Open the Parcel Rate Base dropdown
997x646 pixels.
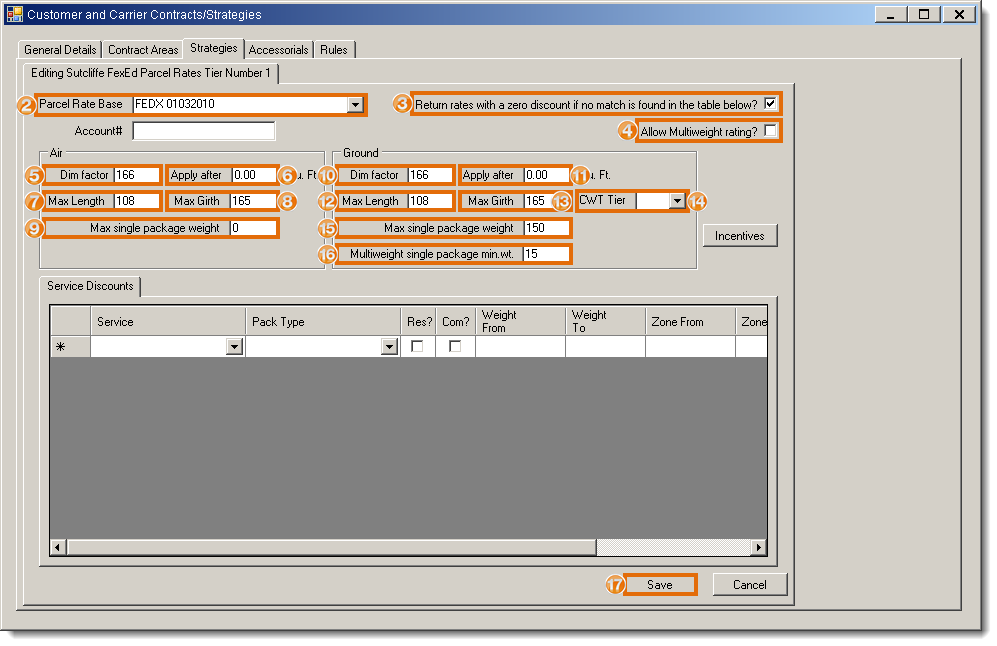[x=355, y=104]
